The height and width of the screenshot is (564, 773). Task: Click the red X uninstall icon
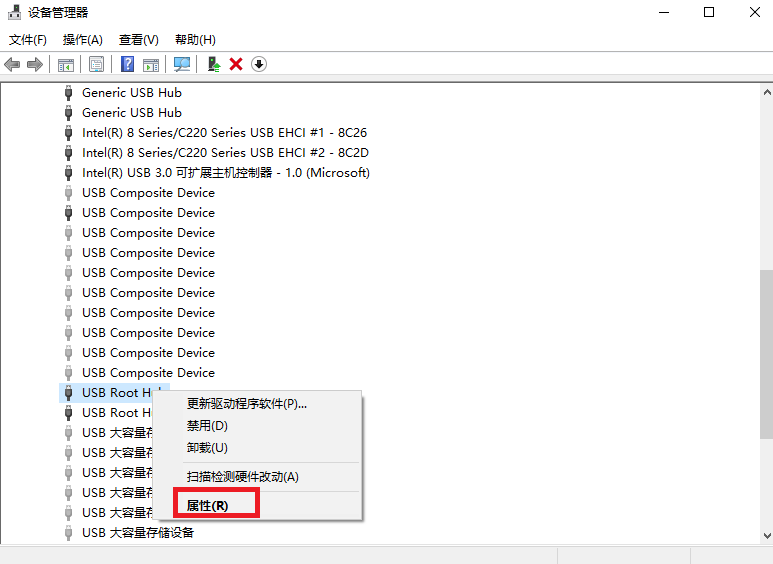[x=236, y=64]
